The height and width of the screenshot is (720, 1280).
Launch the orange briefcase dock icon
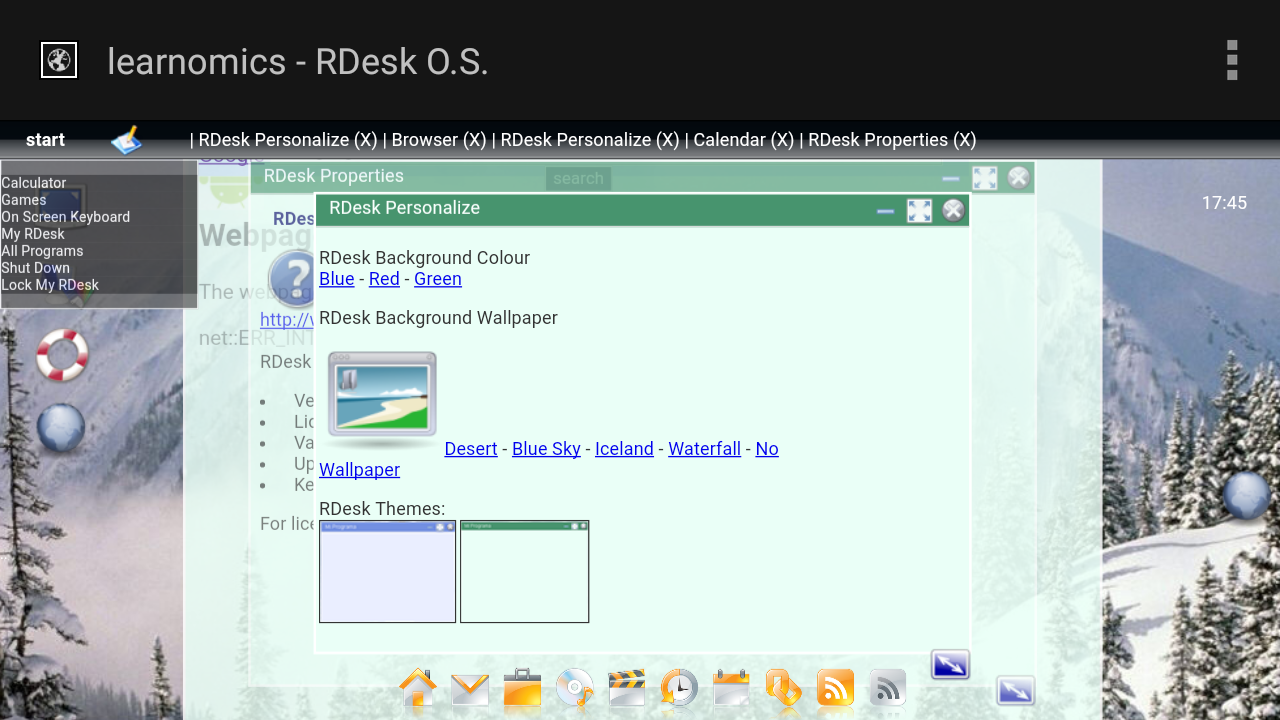[x=522, y=688]
